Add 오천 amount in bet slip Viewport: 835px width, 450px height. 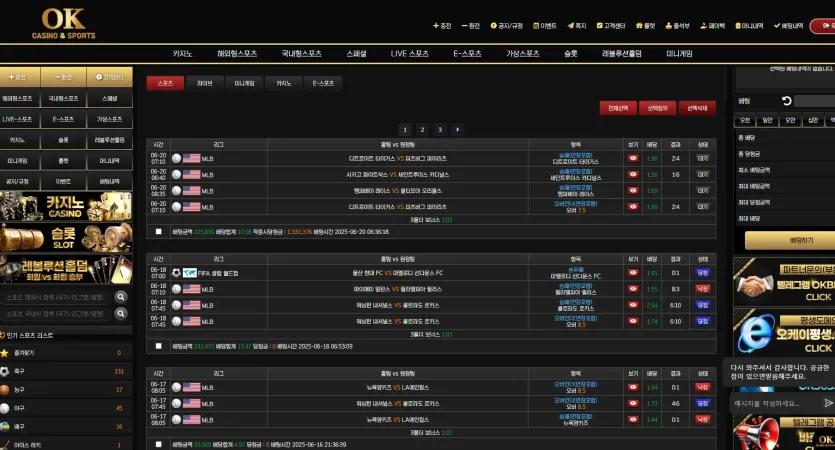tap(745, 120)
